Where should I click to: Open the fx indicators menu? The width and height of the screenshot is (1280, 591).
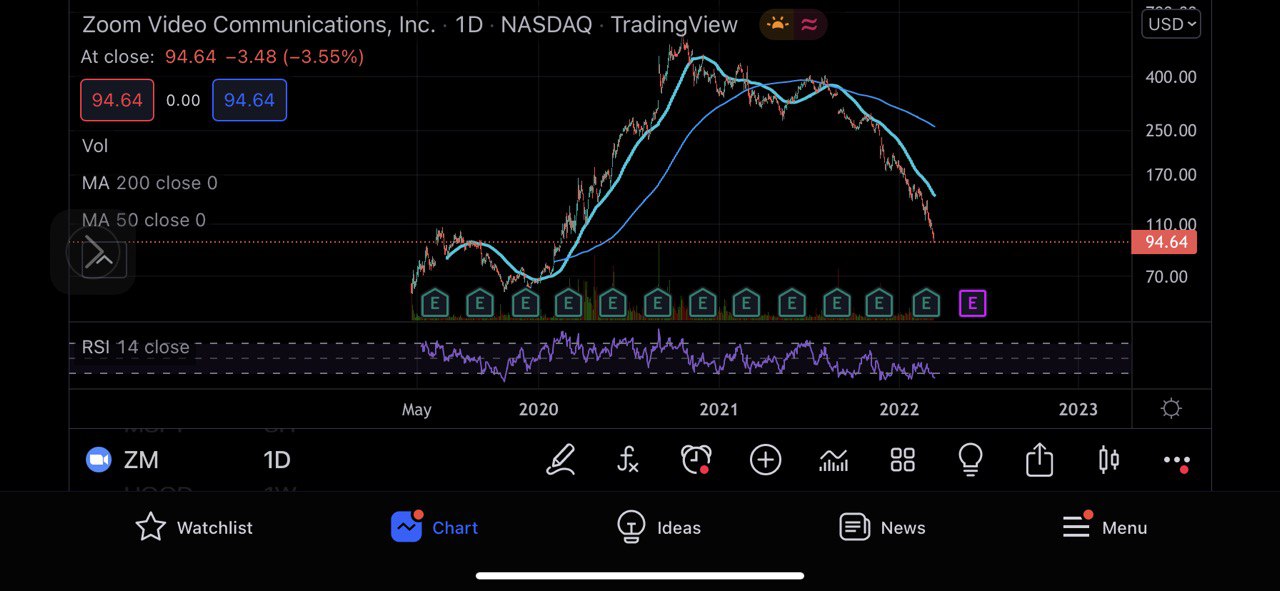pyautogui.click(x=627, y=460)
